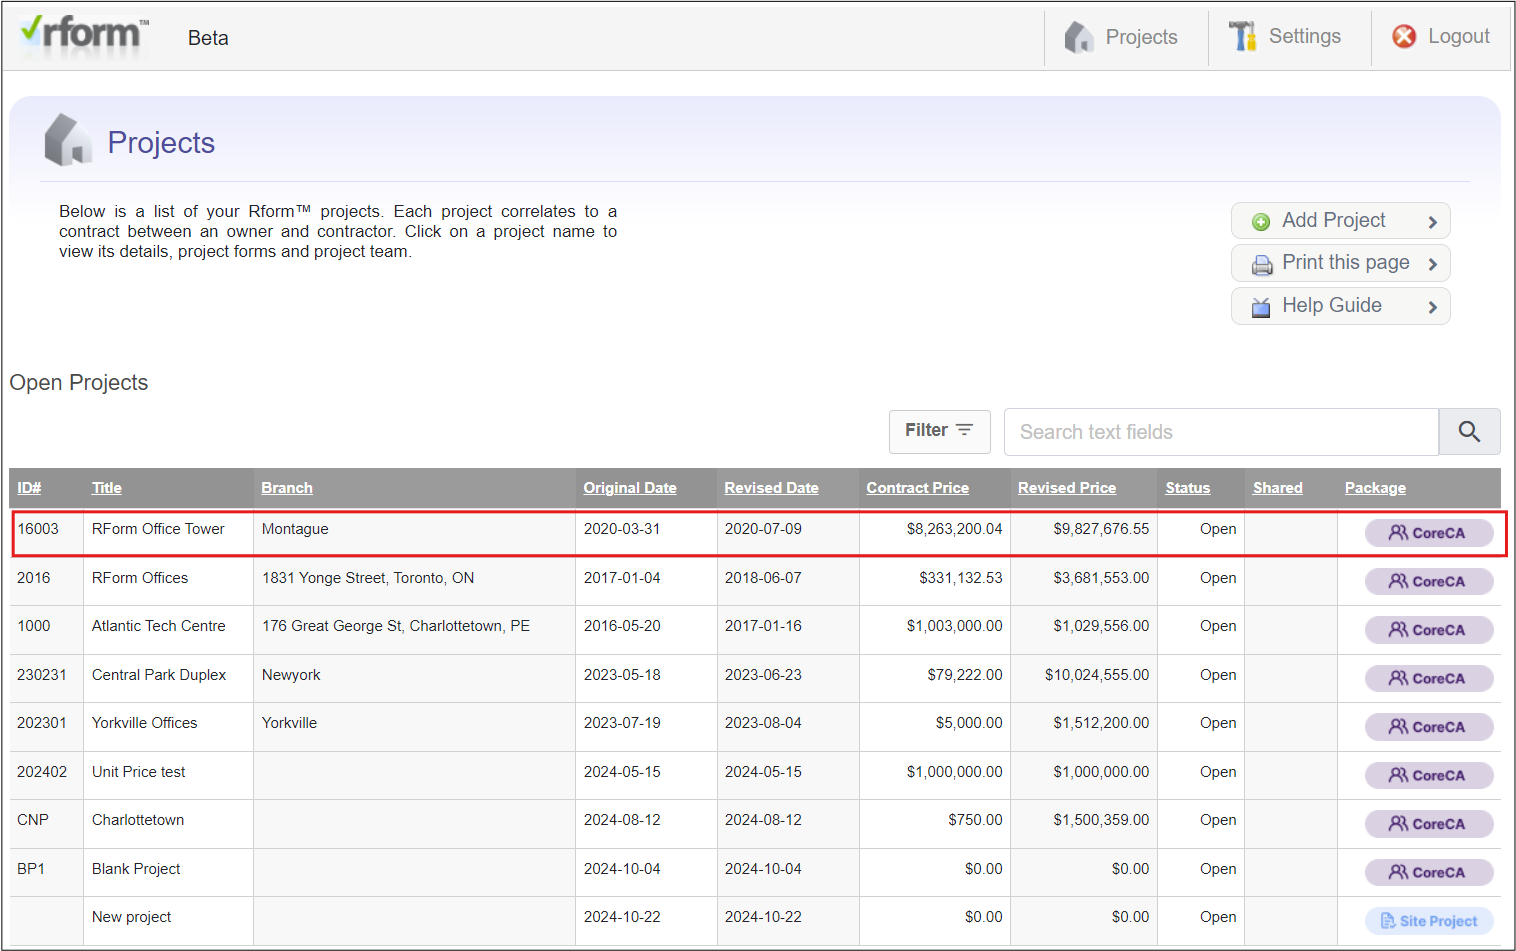This screenshot has width=1516, height=951.
Task: Sort by the Branch column header
Action: [x=287, y=488]
